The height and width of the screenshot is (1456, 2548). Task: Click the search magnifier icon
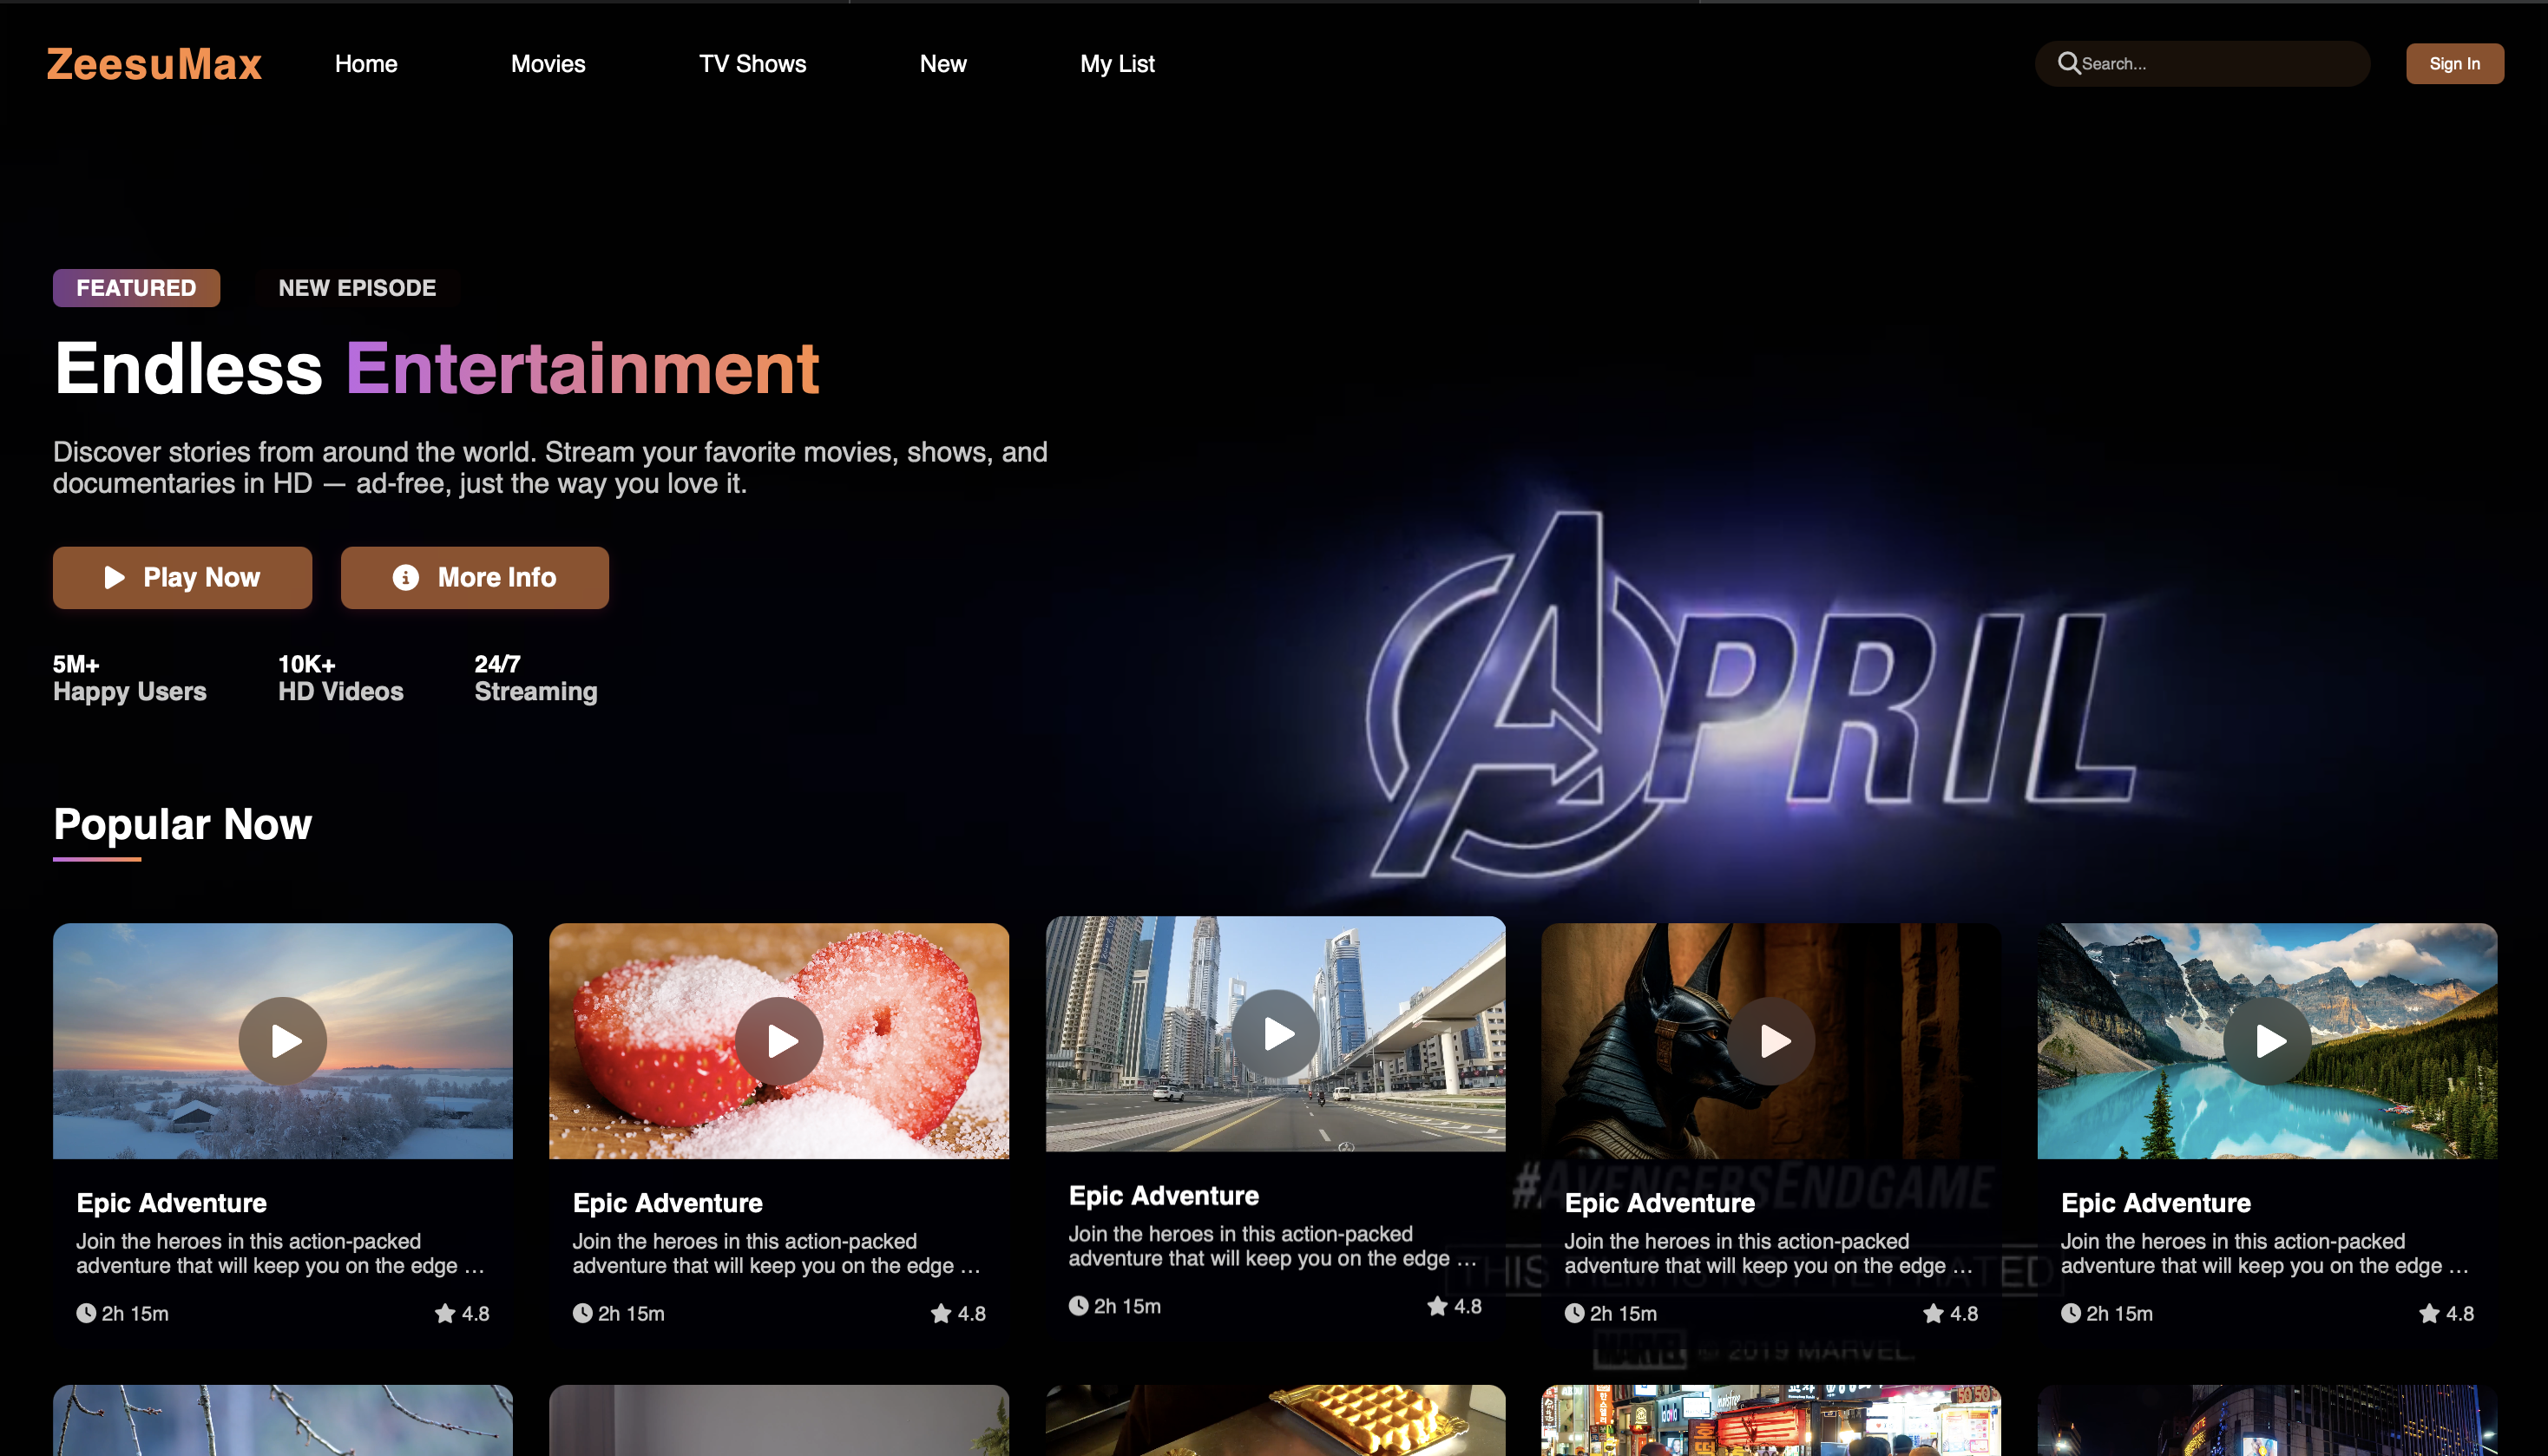click(x=2068, y=64)
